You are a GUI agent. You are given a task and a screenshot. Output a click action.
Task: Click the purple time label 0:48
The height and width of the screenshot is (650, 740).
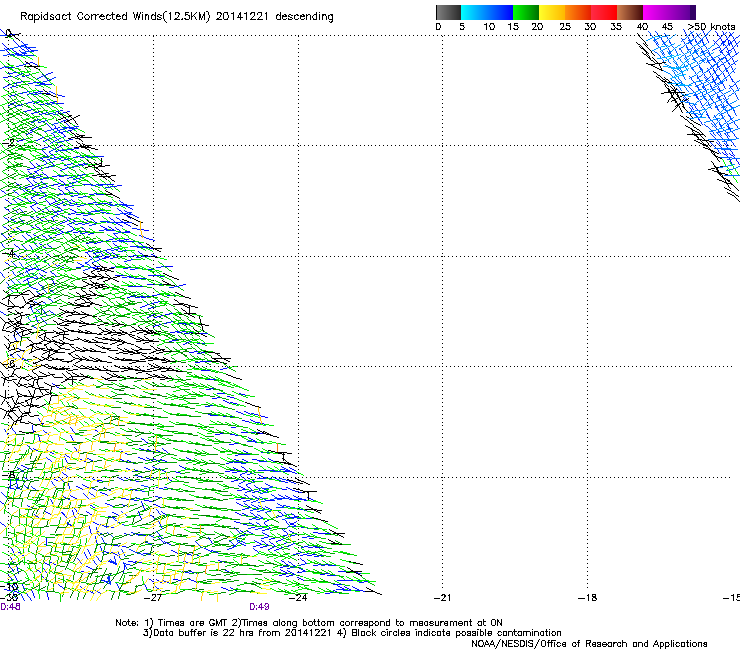[x=10, y=607]
